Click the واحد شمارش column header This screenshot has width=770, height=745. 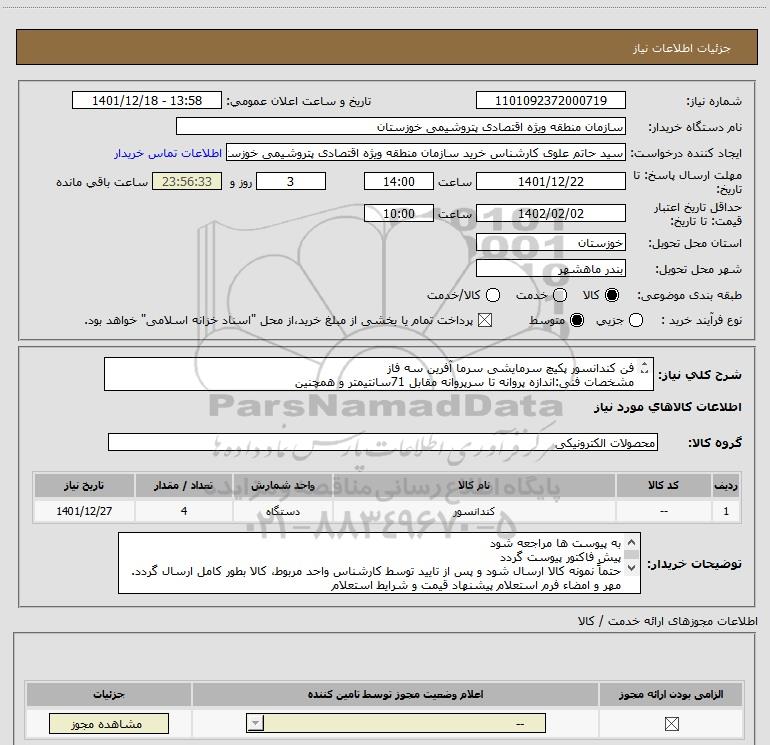[283, 485]
